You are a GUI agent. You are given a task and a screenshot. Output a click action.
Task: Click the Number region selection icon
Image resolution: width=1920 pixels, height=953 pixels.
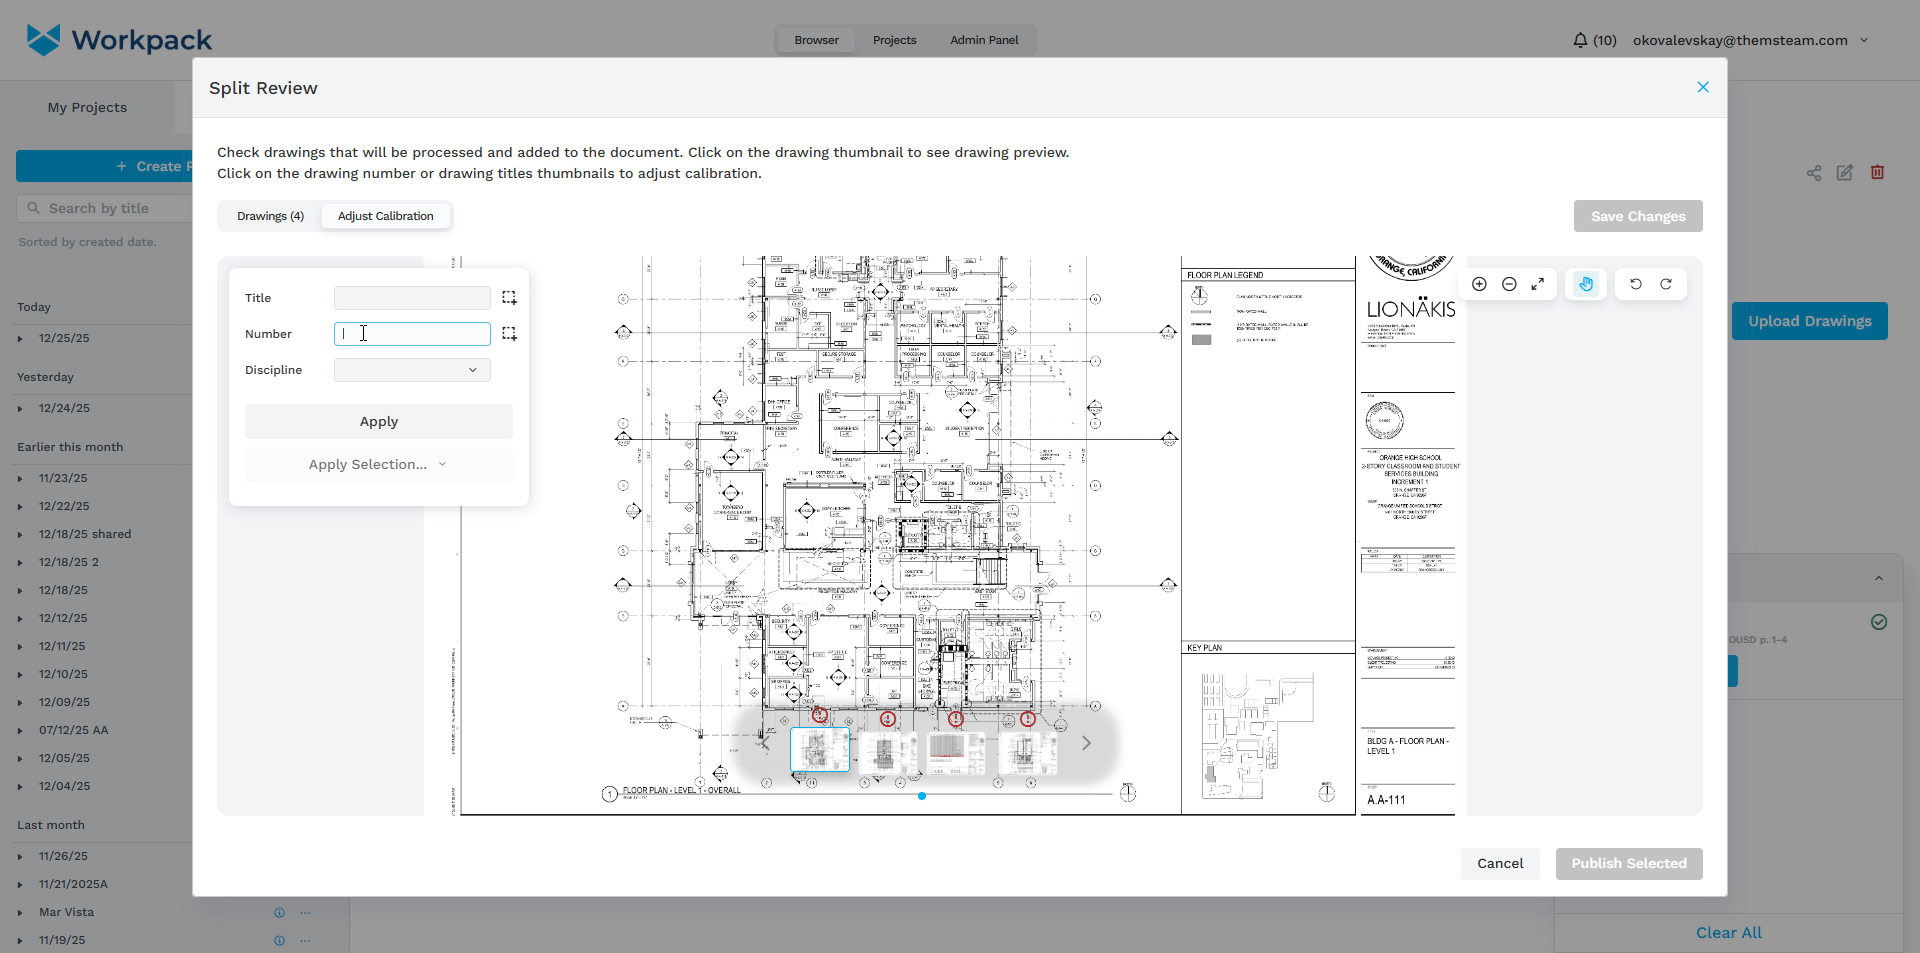(509, 334)
